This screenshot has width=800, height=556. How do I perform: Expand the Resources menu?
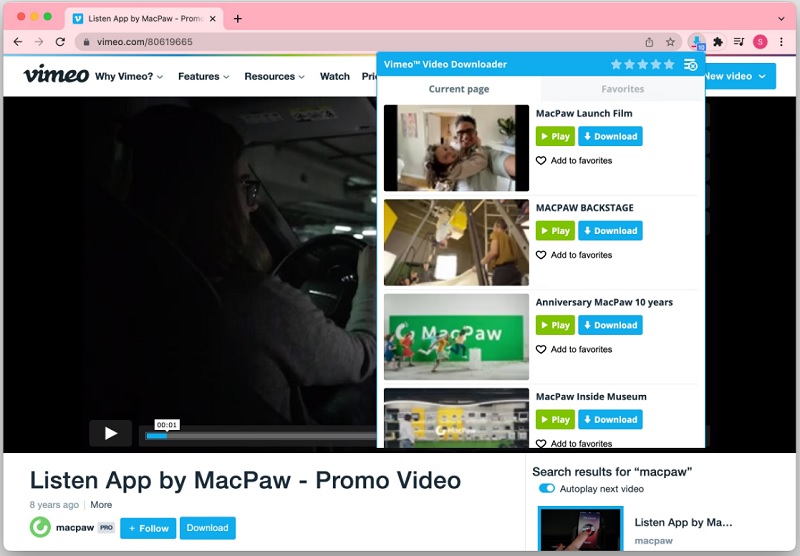pos(274,77)
